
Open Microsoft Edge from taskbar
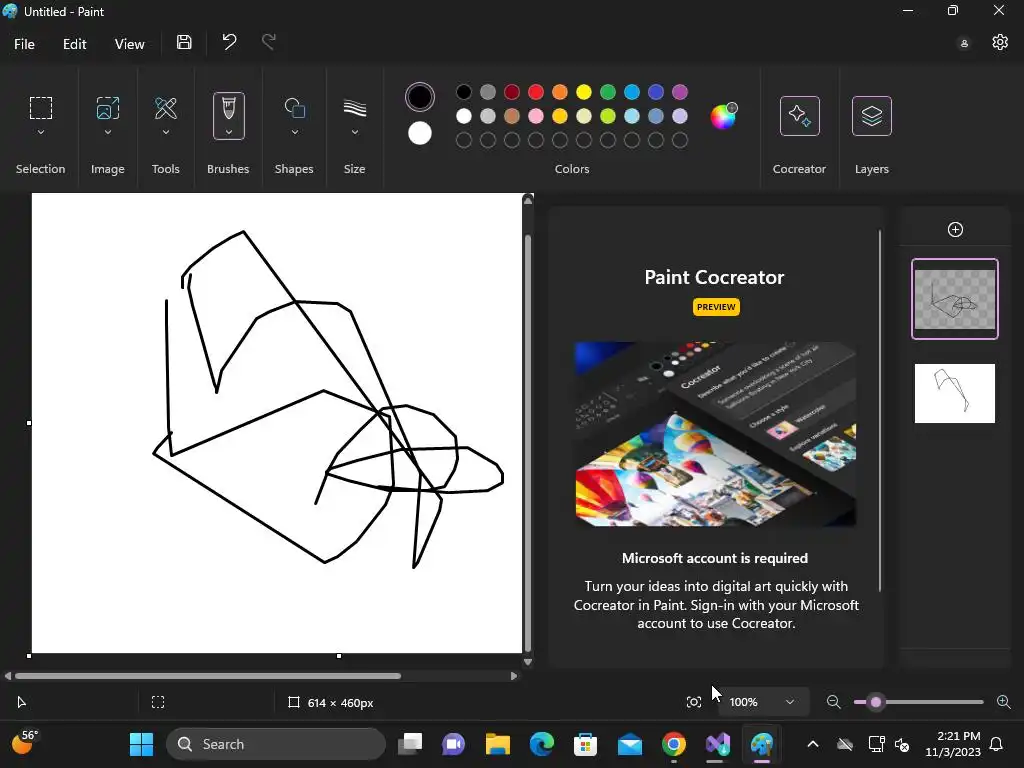[541, 744]
